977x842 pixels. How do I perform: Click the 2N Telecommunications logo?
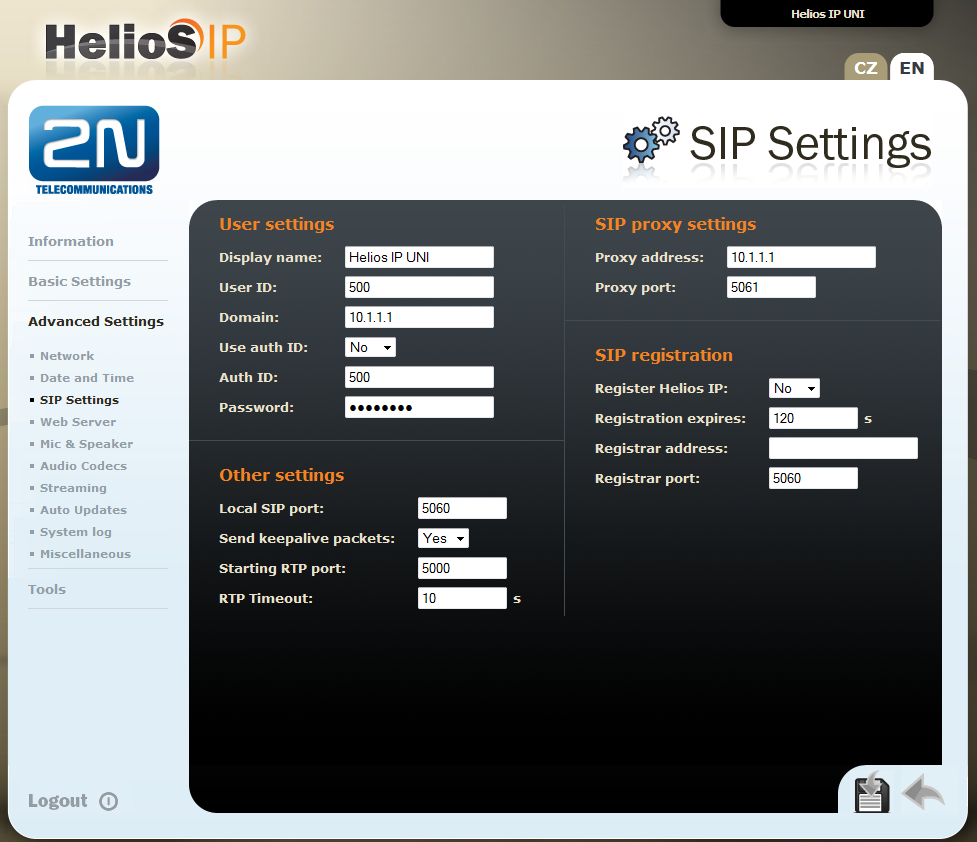click(x=94, y=150)
